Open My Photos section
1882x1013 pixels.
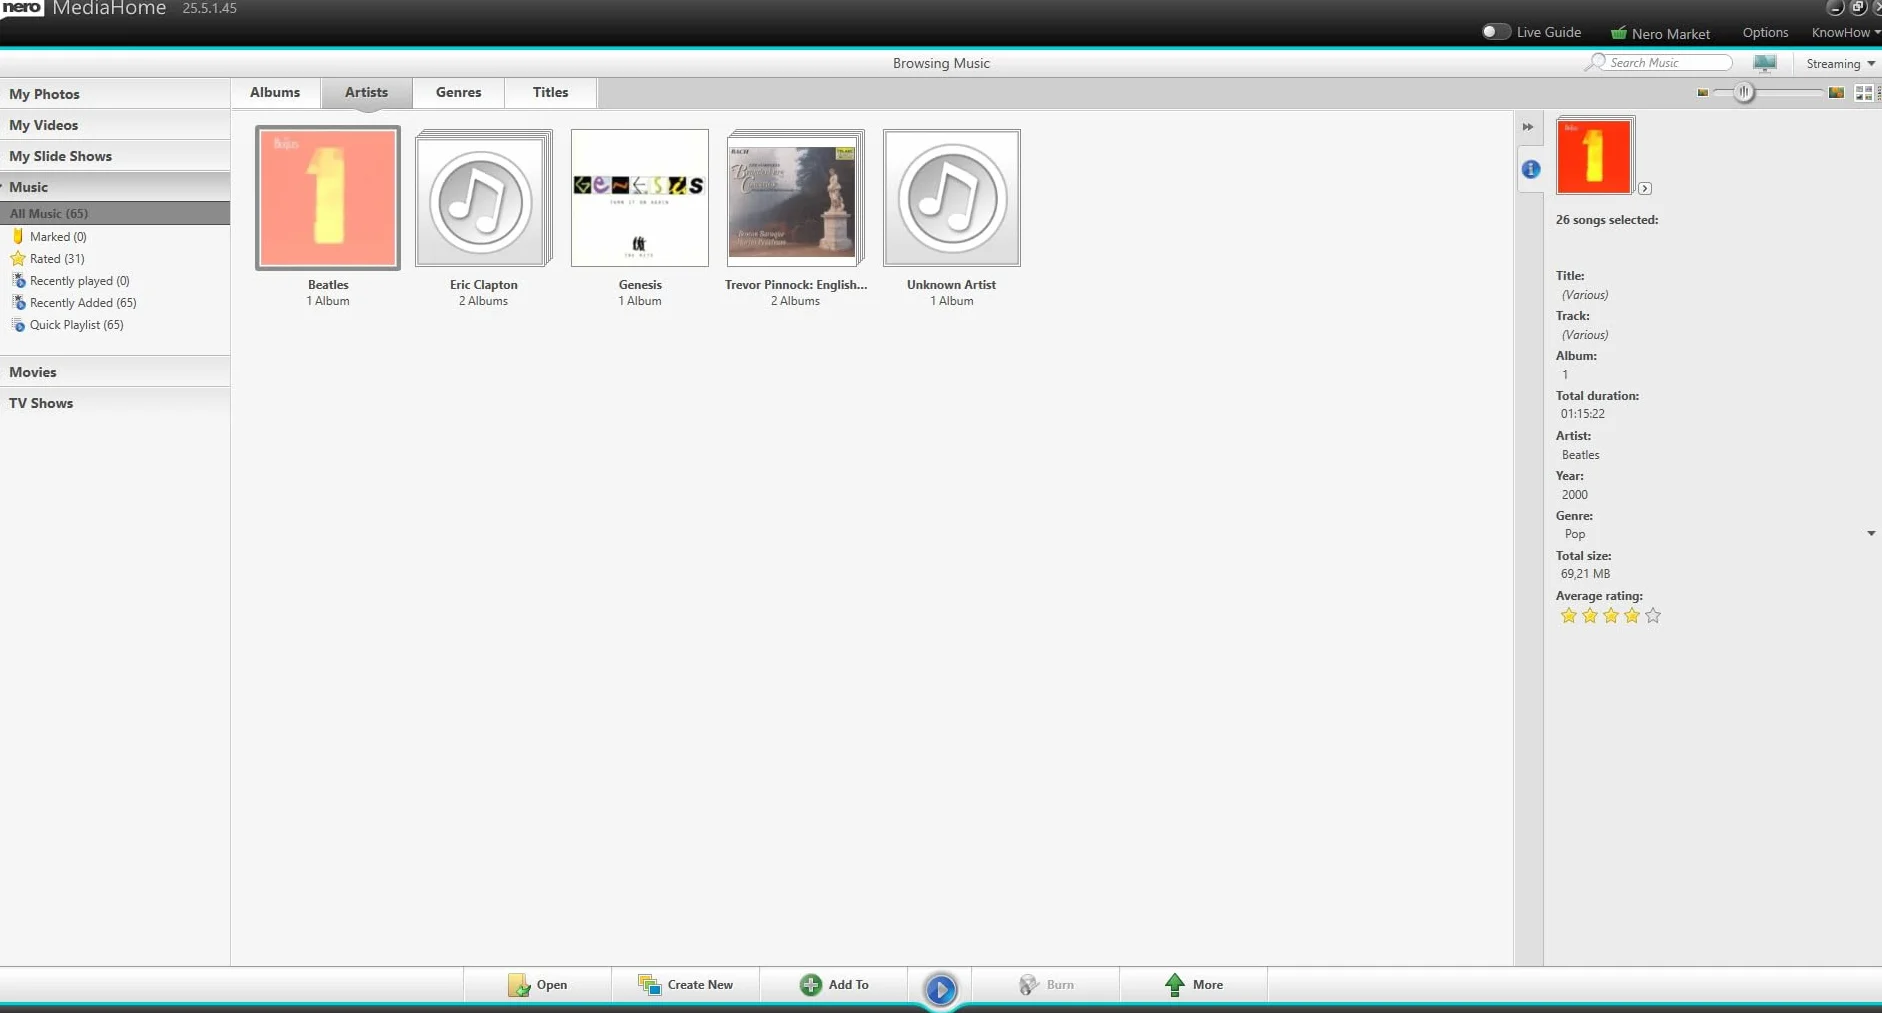tap(115, 94)
